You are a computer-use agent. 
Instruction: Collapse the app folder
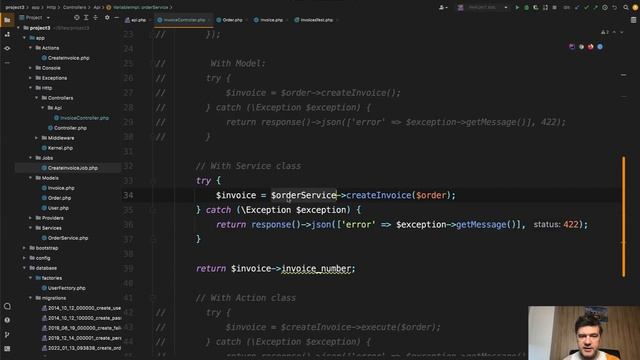tap(24, 38)
